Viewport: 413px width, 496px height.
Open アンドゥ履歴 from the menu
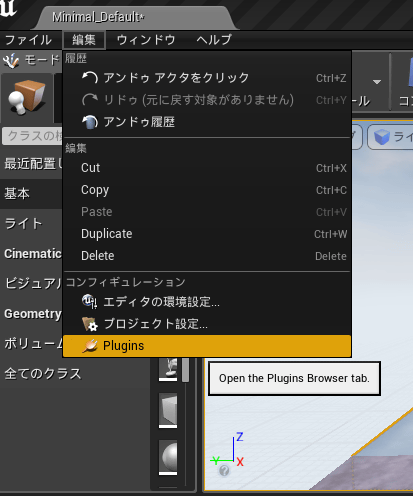pos(207,122)
